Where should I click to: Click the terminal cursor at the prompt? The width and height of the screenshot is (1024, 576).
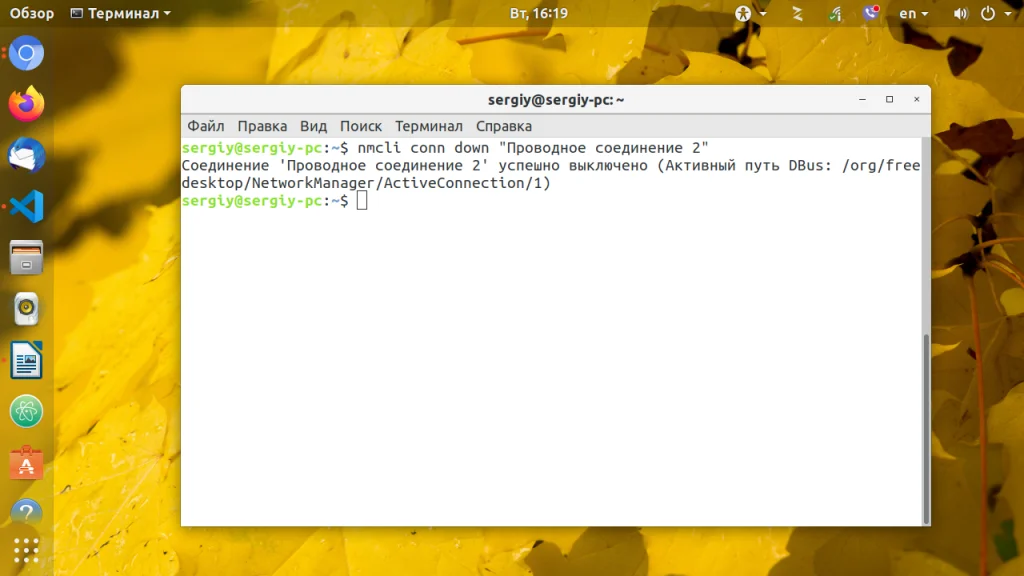click(362, 200)
